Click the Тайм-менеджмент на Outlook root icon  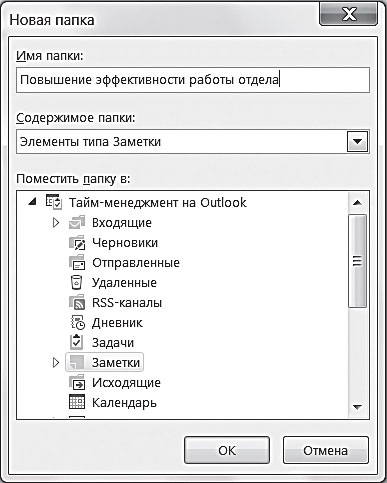[x=54, y=202]
